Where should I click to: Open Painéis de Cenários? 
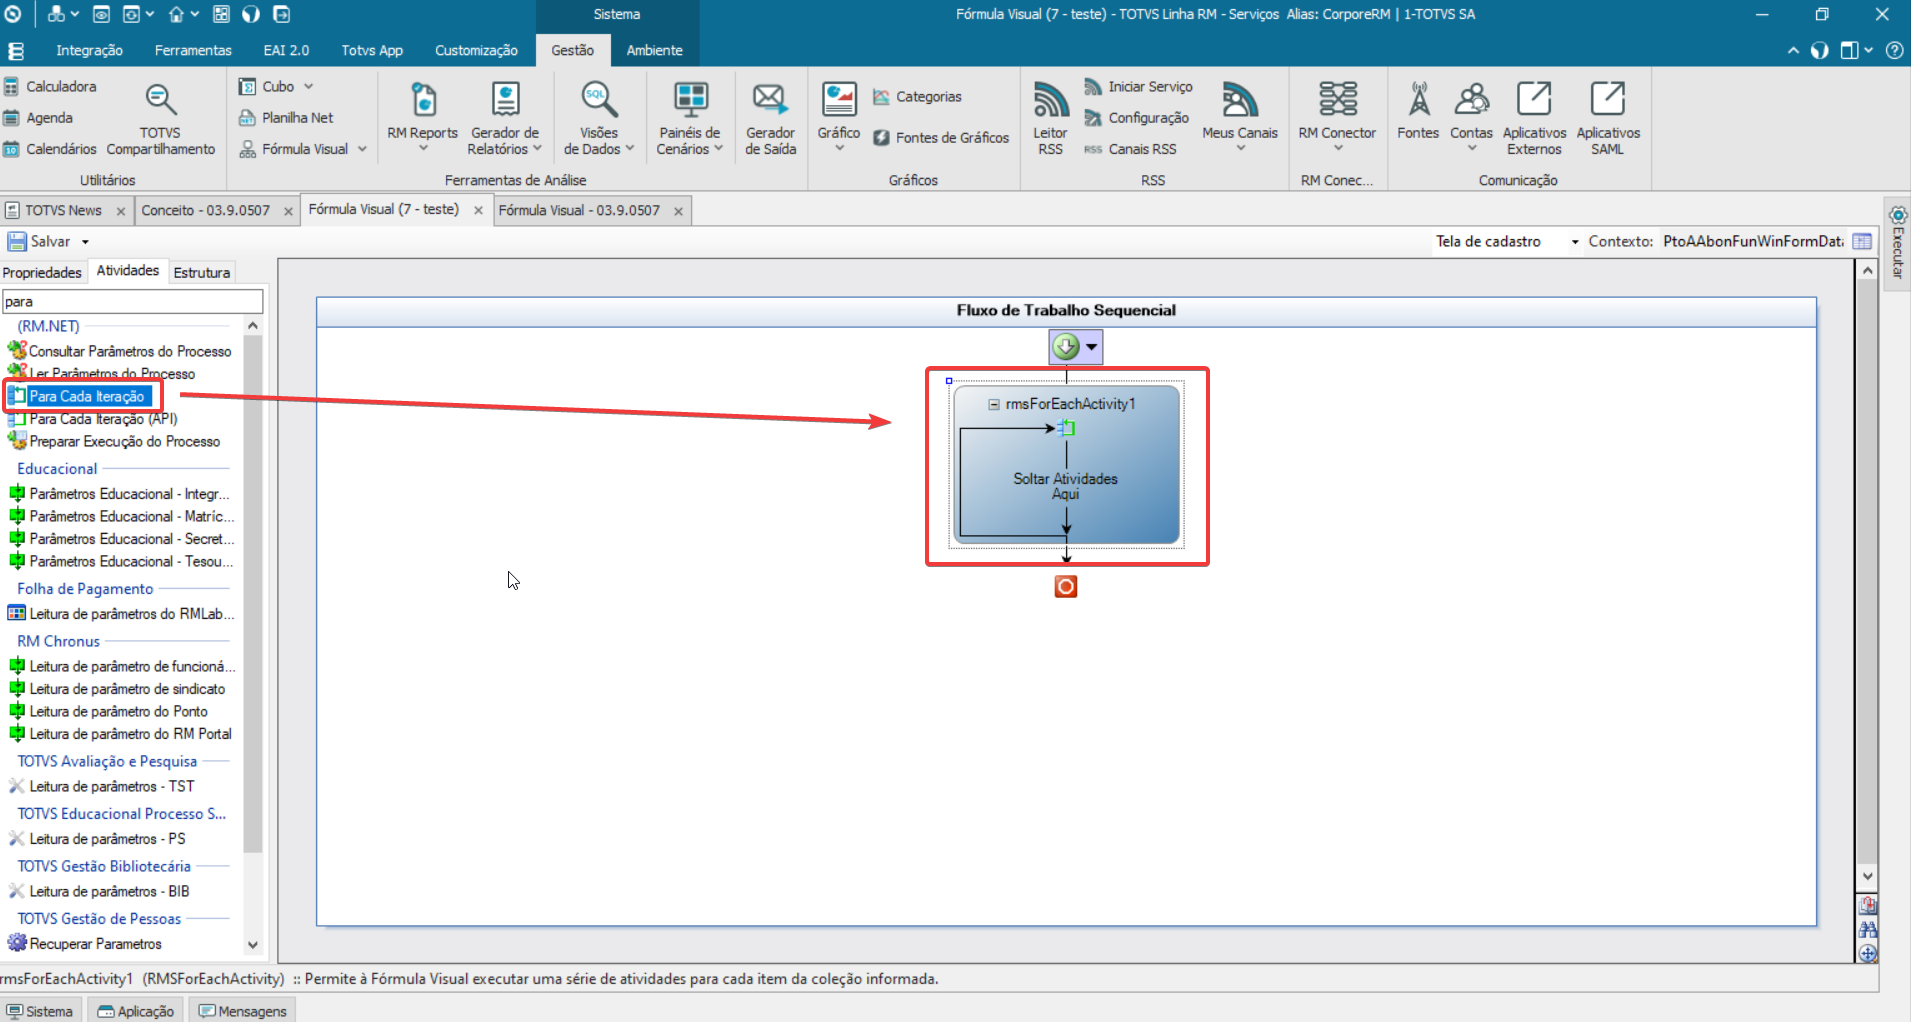(x=689, y=118)
